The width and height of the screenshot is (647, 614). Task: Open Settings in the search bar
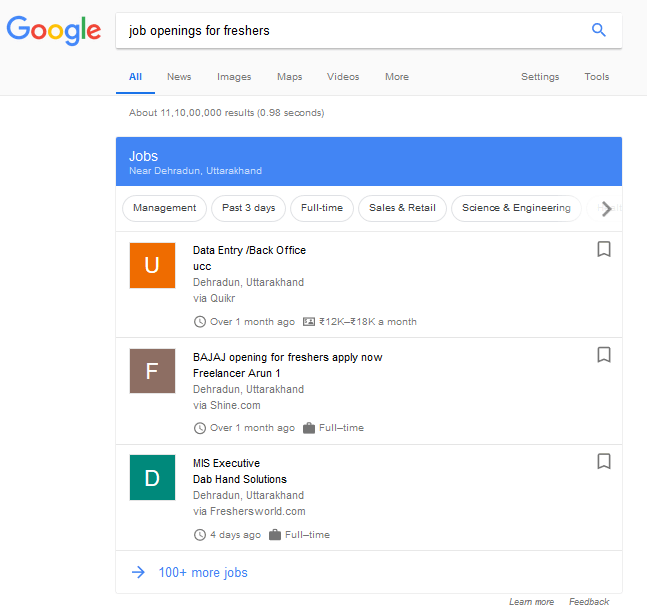point(540,77)
